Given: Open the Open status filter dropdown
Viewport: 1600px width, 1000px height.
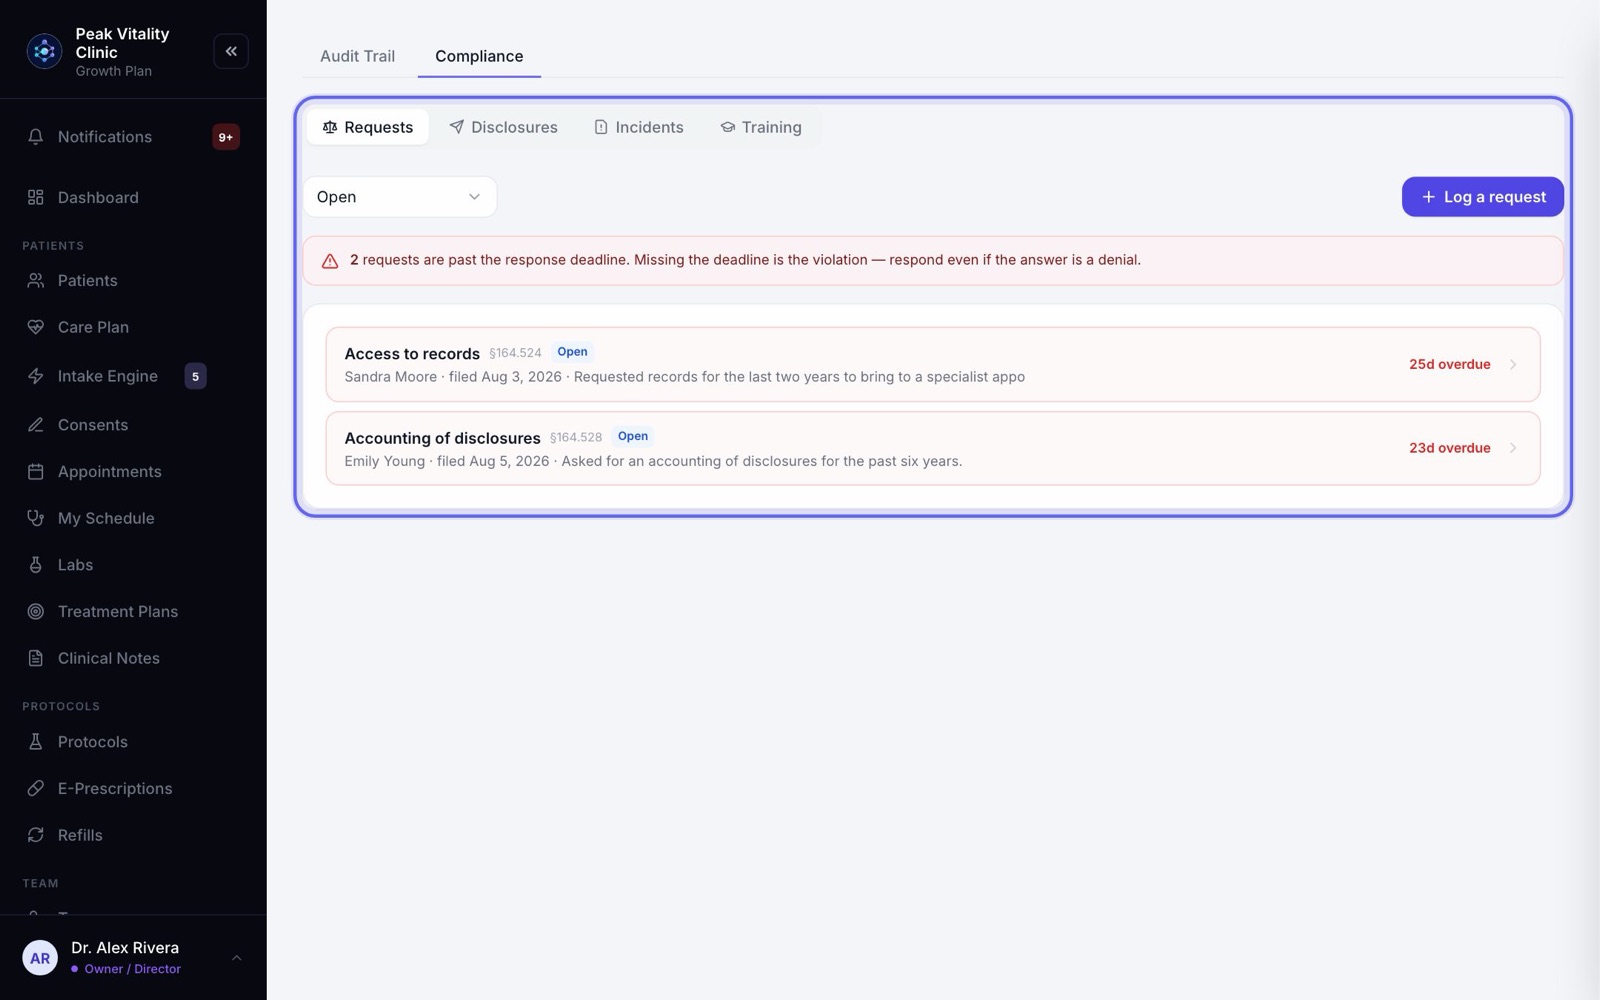Looking at the screenshot, I should pos(400,197).
